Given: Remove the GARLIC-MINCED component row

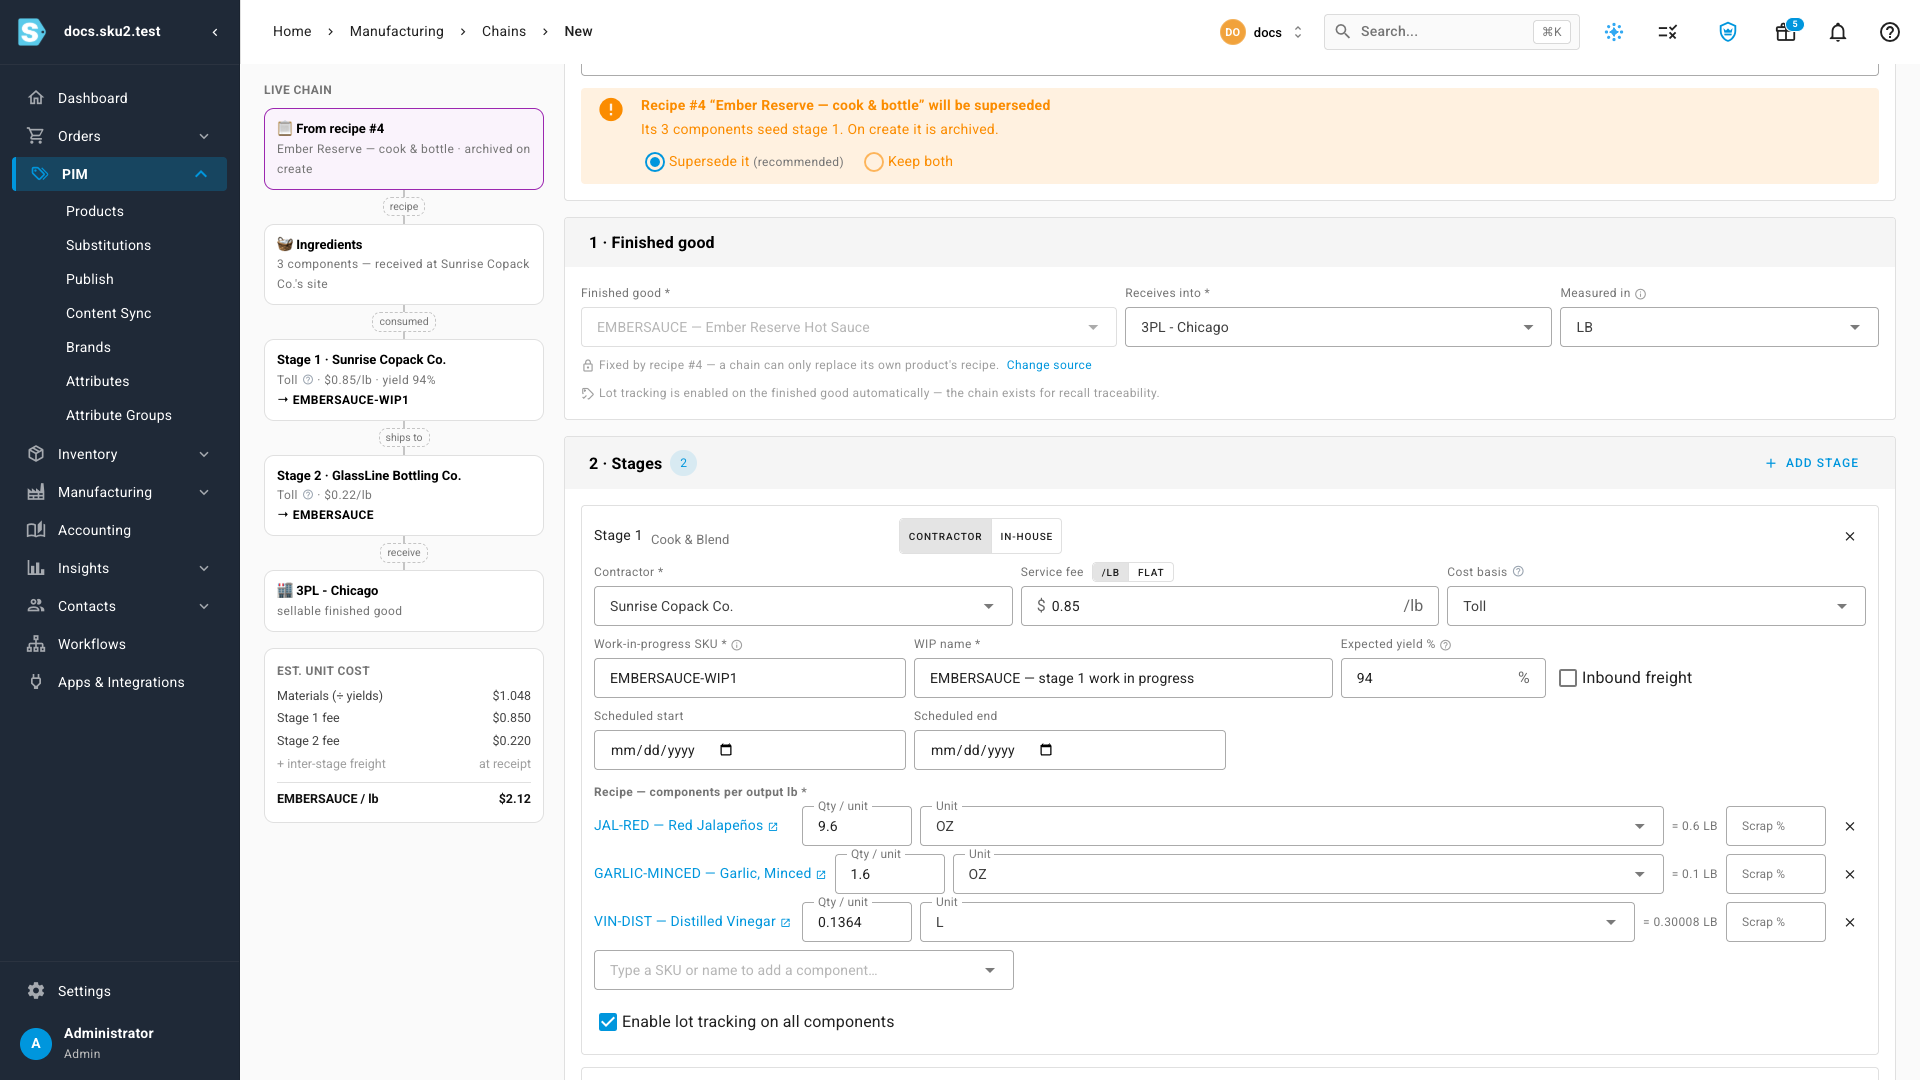Looking at the screenshot, I should tap(1850, 875).
